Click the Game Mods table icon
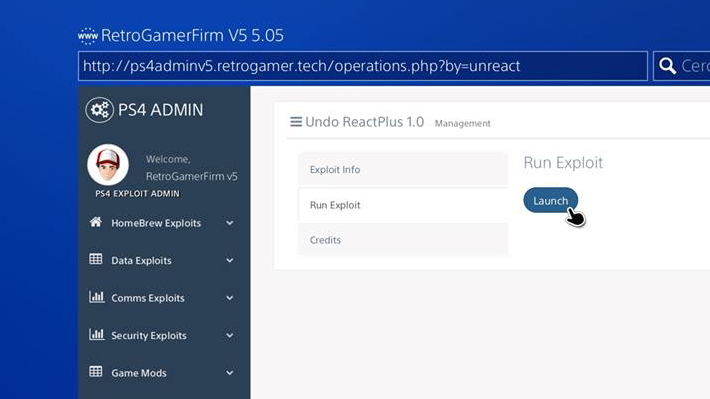Viewport: 710px width, 399px height. [x=96, y=371]
